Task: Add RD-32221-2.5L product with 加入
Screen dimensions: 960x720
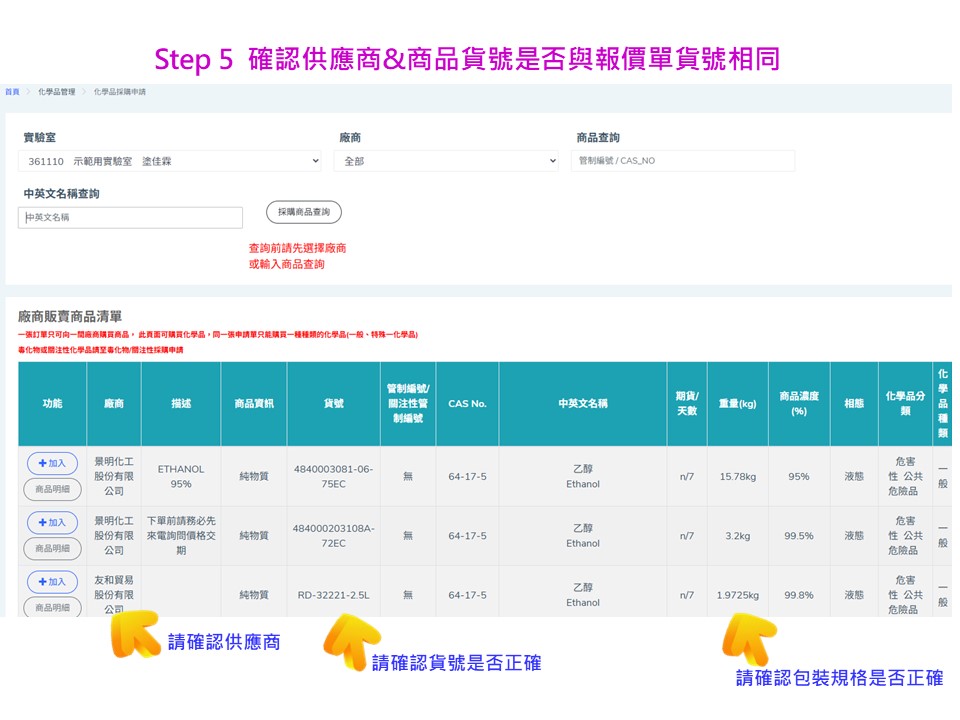Action: [x=52, y=582]
